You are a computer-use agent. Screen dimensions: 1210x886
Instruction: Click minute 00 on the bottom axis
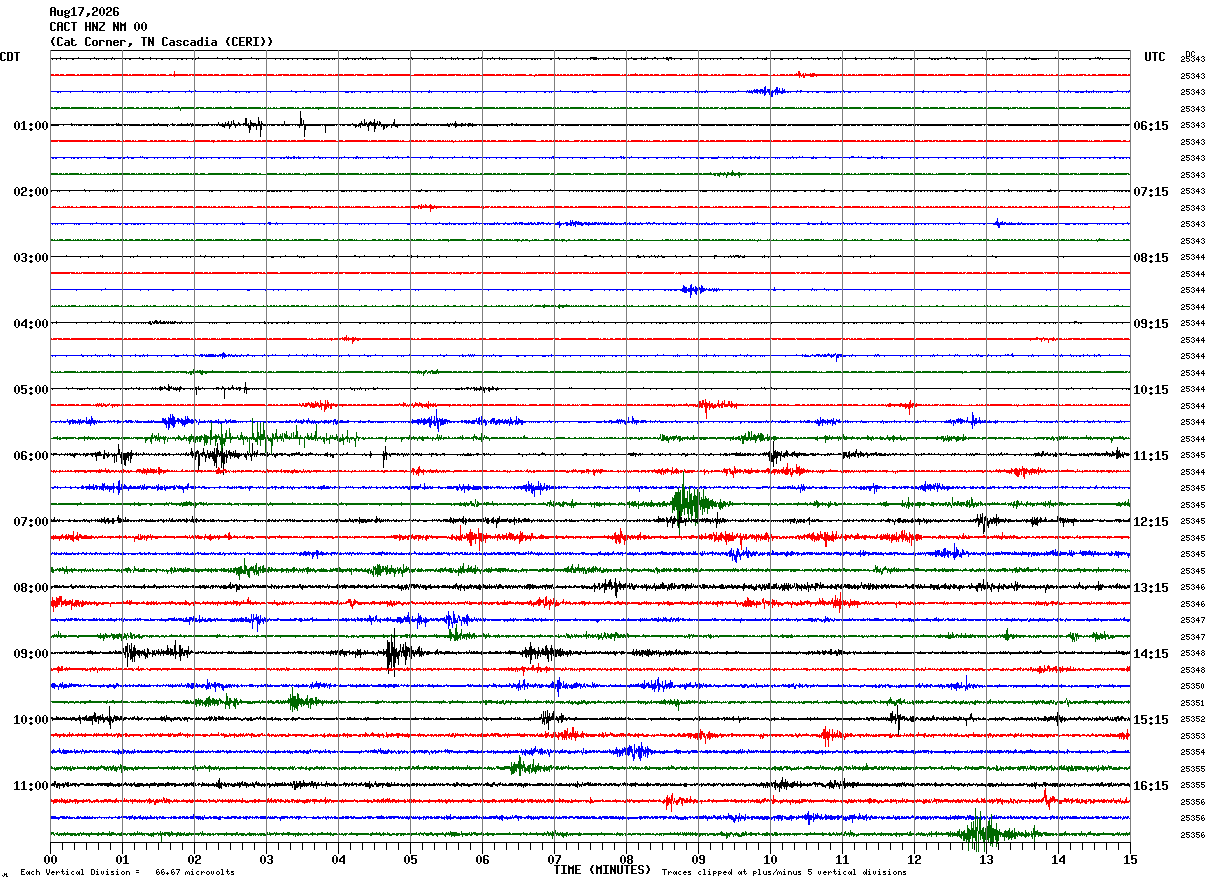coord(50,859)
